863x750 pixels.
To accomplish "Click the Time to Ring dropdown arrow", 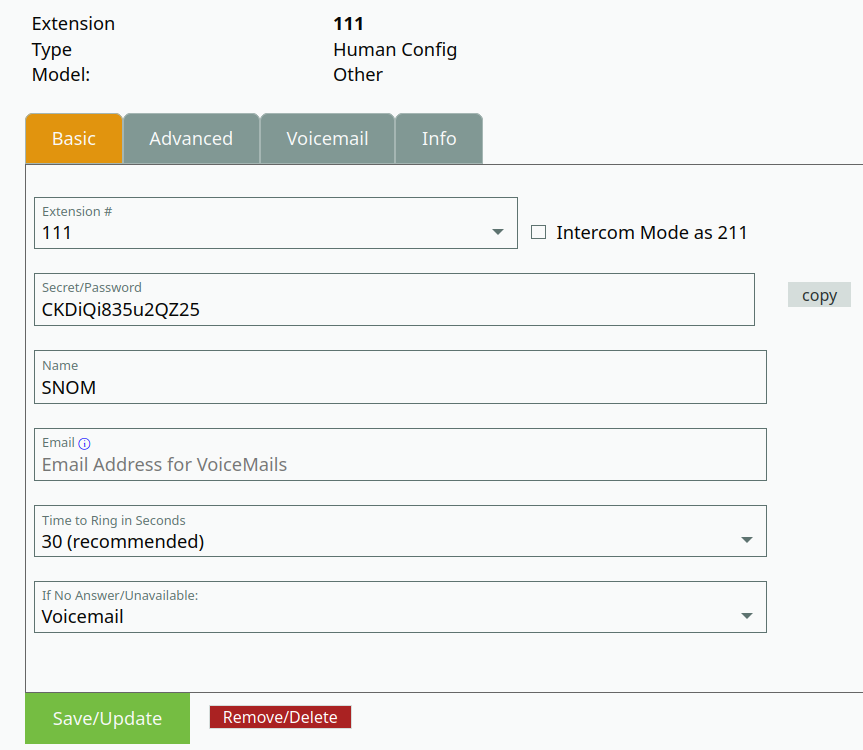I will click(747, 541).
